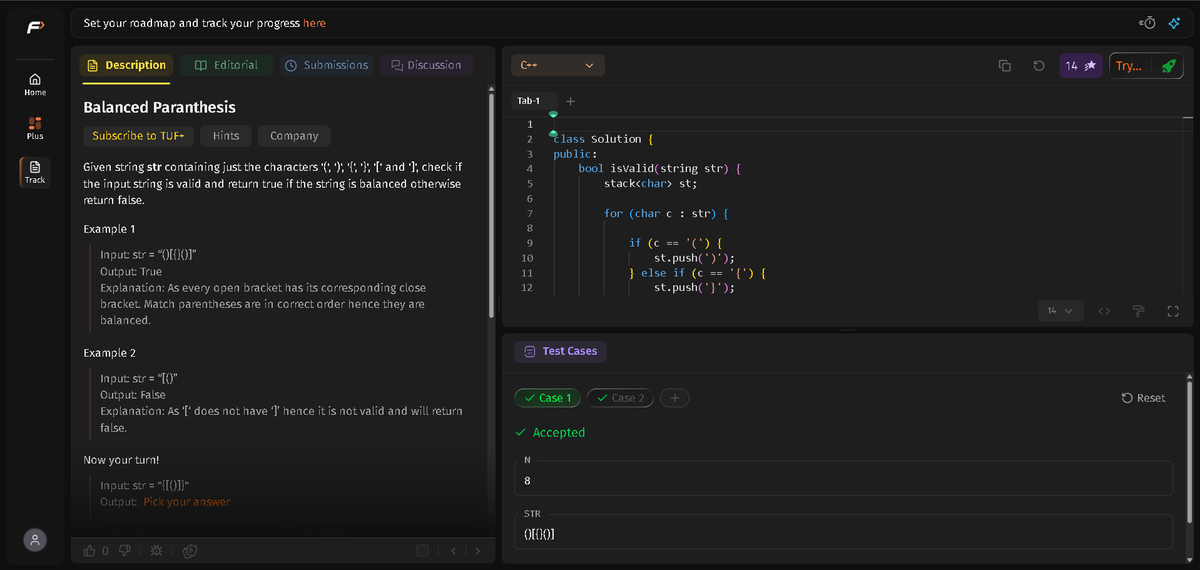Open the font size 14 dropdown
Image resolution: width=1200 pixels, height=570 pixels.
[1060, 311]
